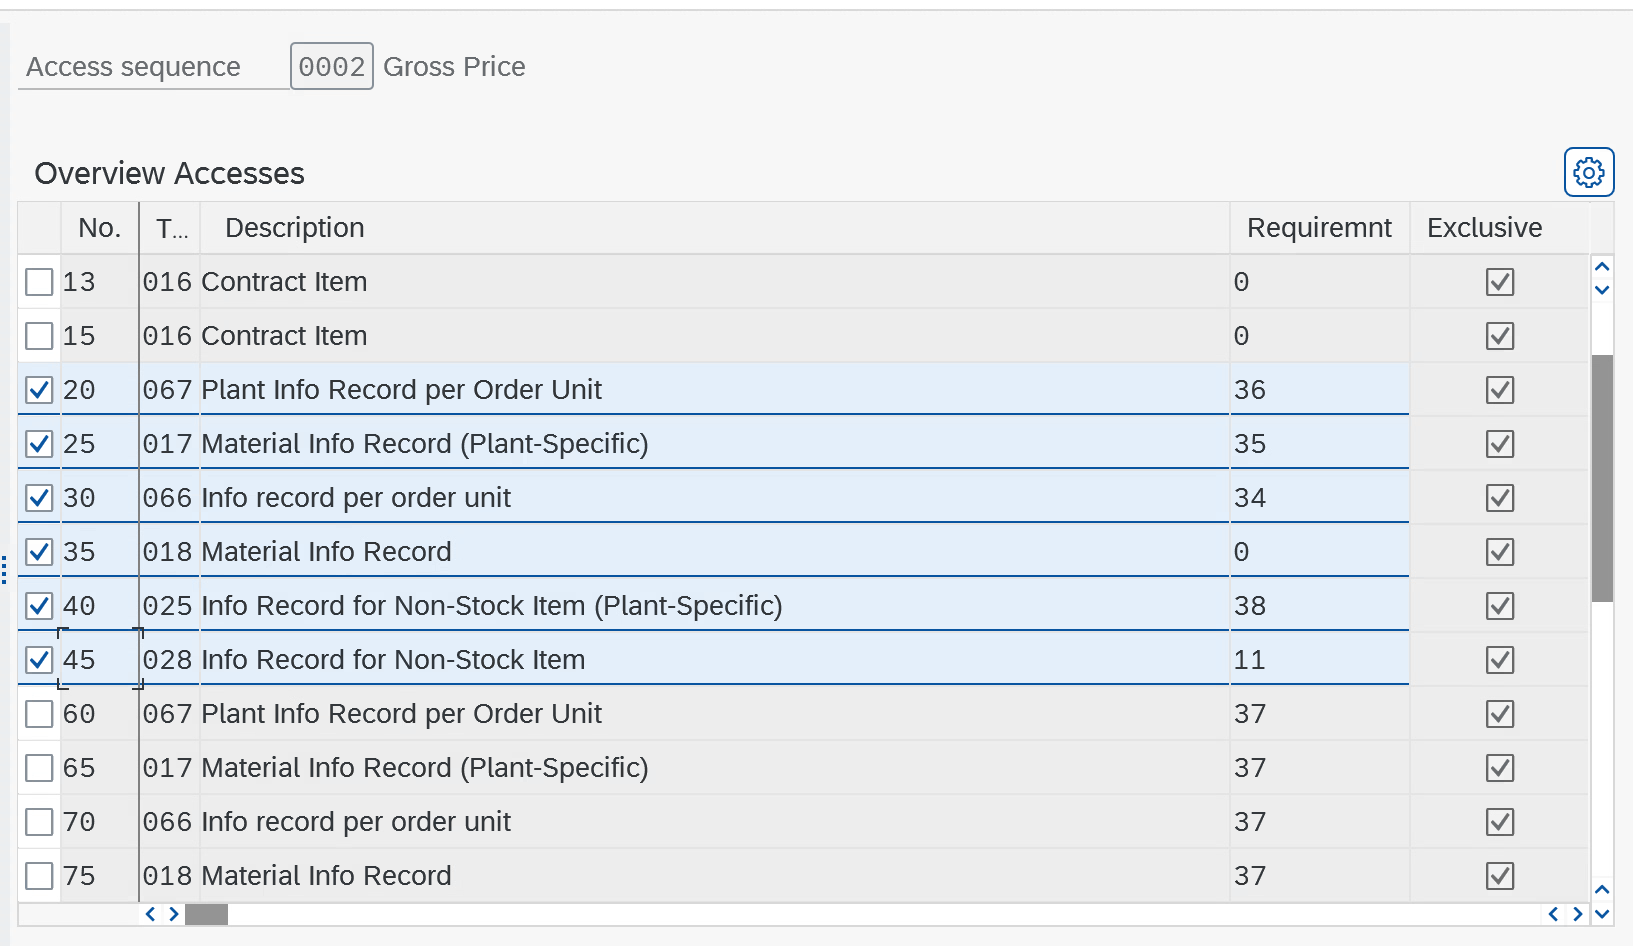
Task: Click the rightmost horizontal scroll arrow at table bottom
Action: [x=1578, y=914]
